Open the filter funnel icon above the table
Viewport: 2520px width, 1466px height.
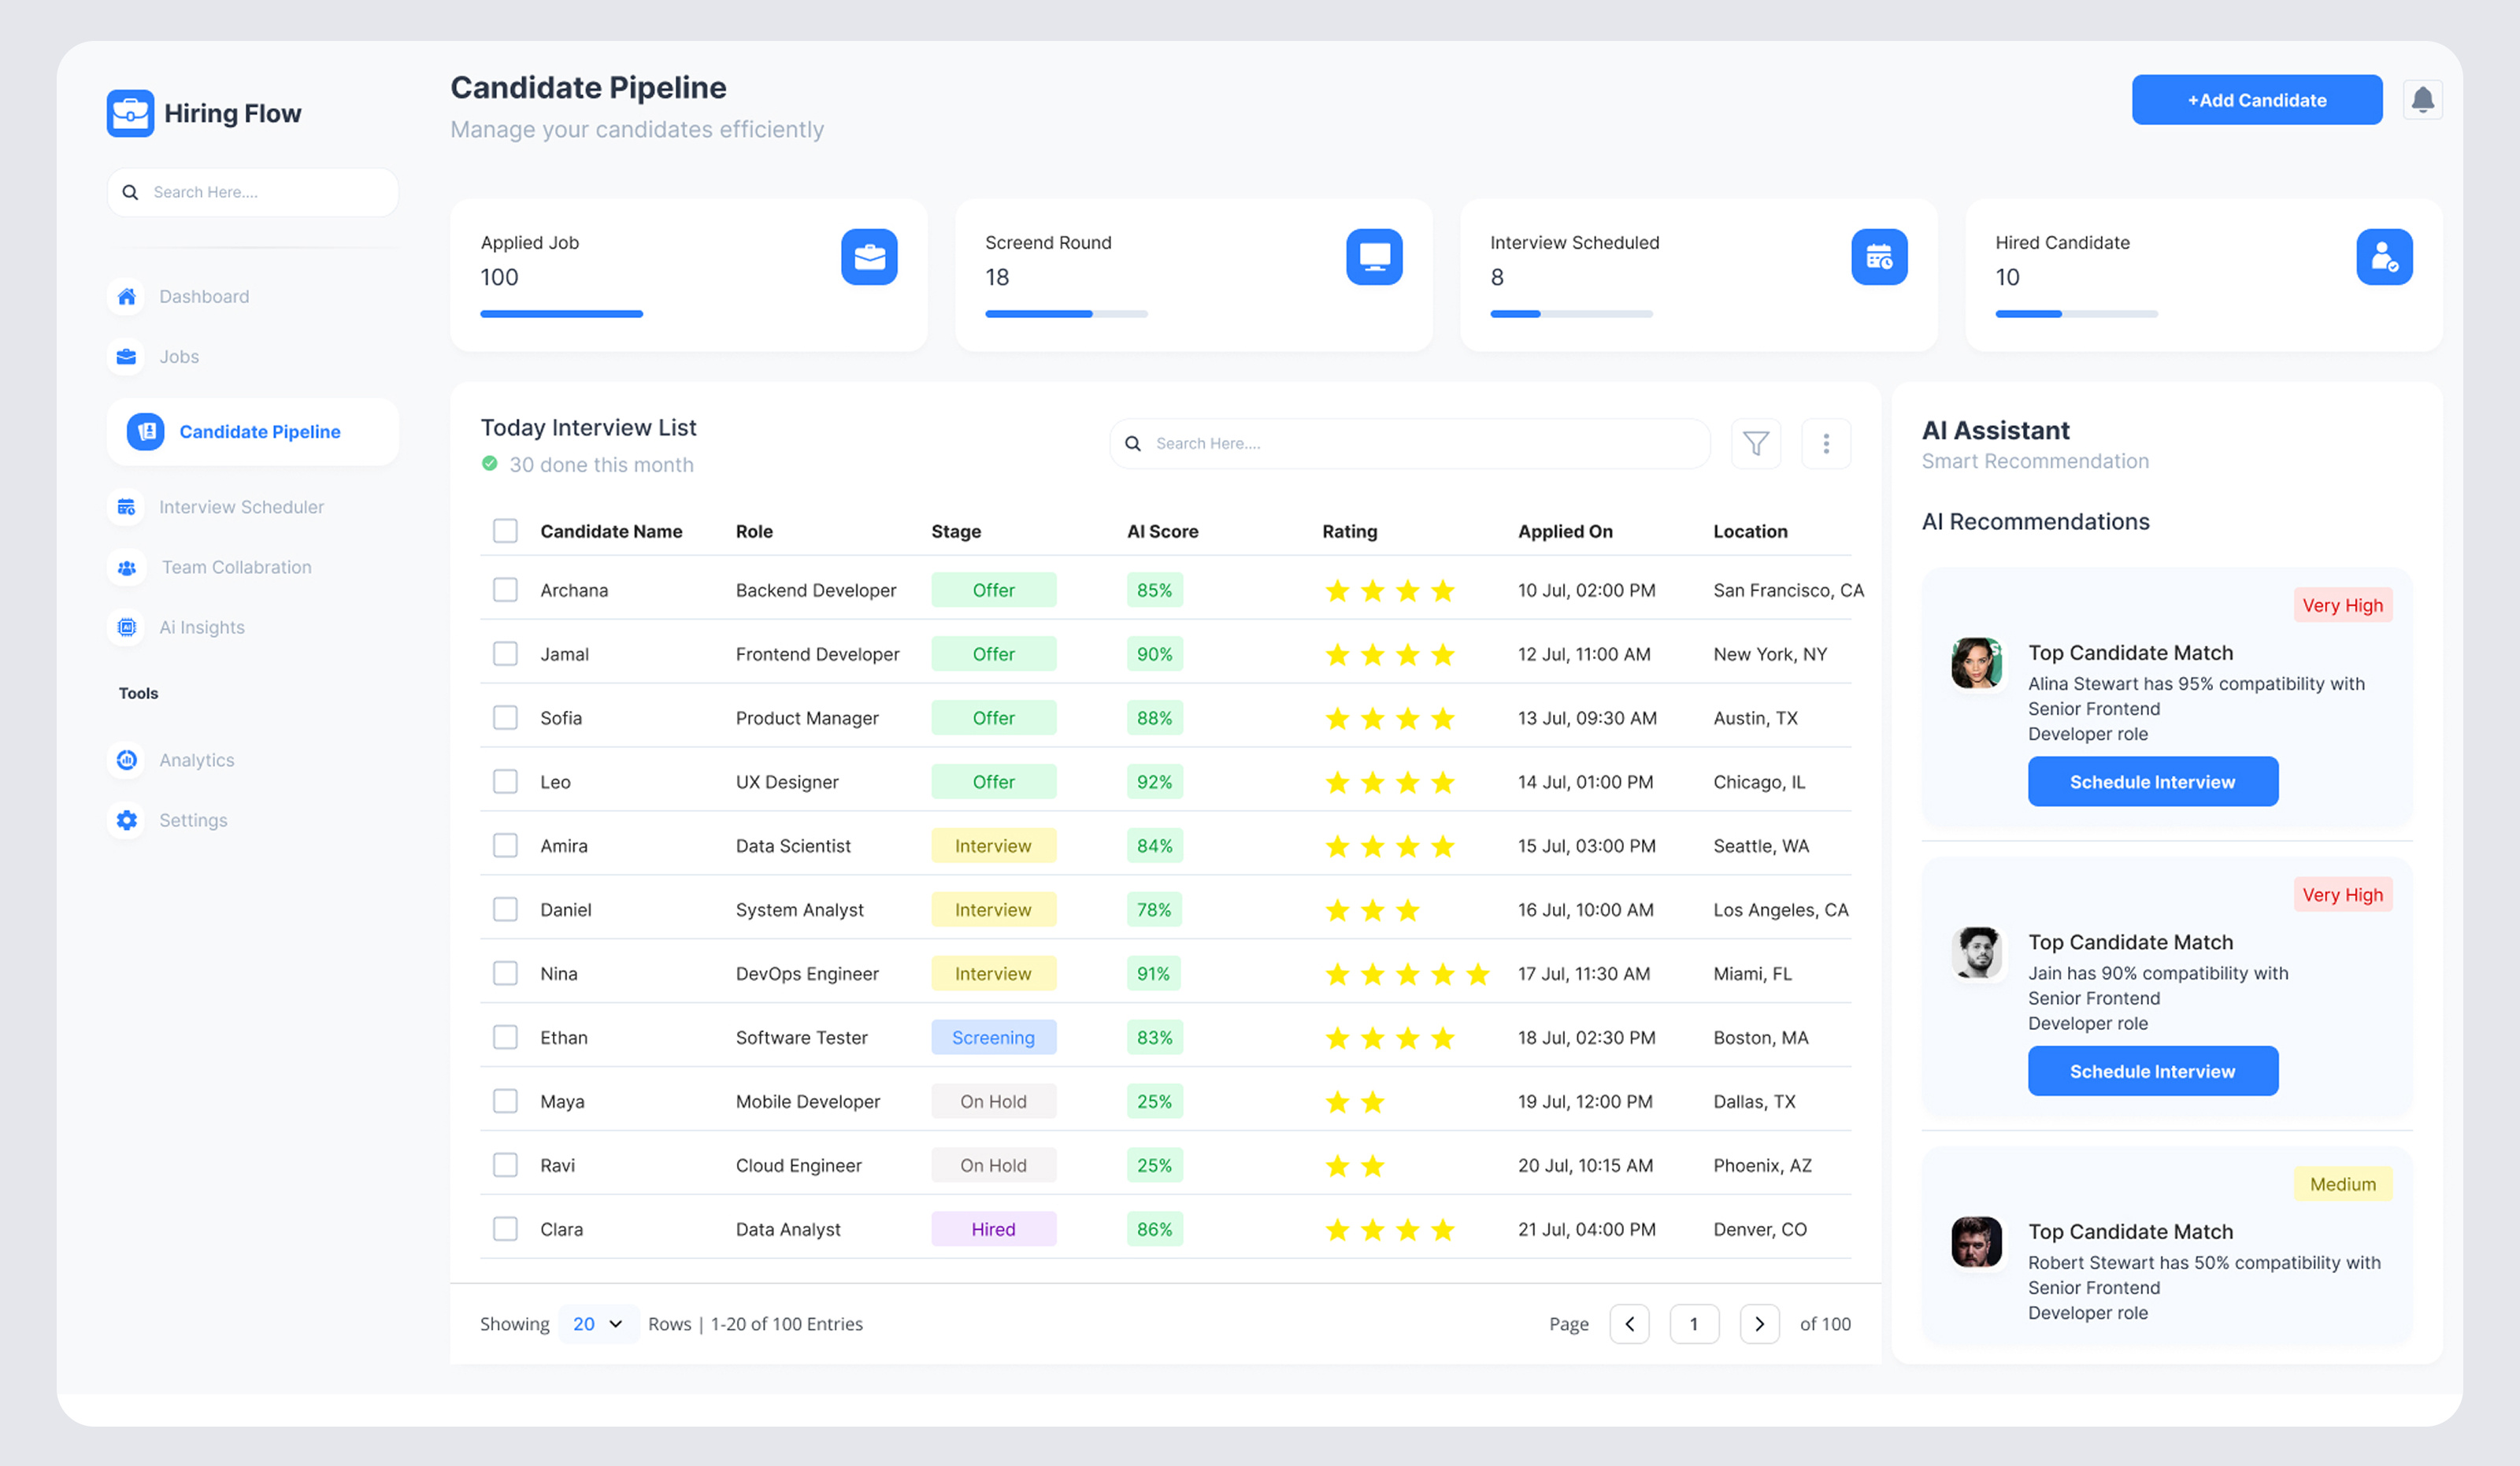[1756, 443]
